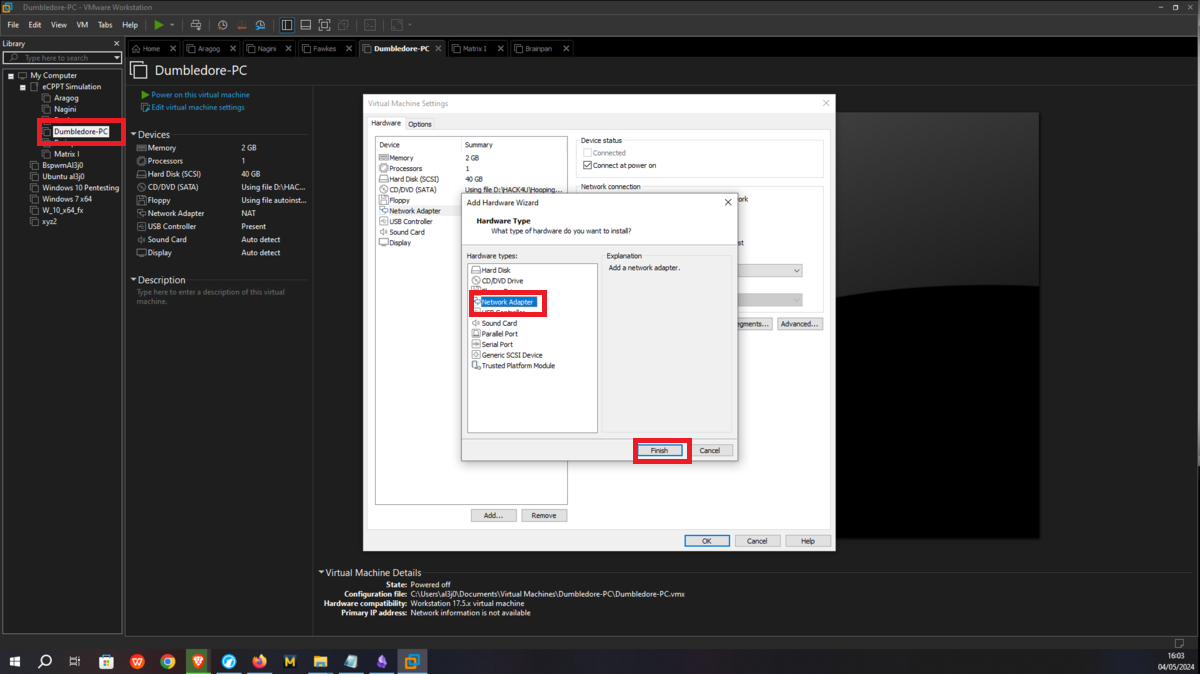Click the Display device icon in settings list
This screenshot has width=1200, height=674.
click(383, 242)
